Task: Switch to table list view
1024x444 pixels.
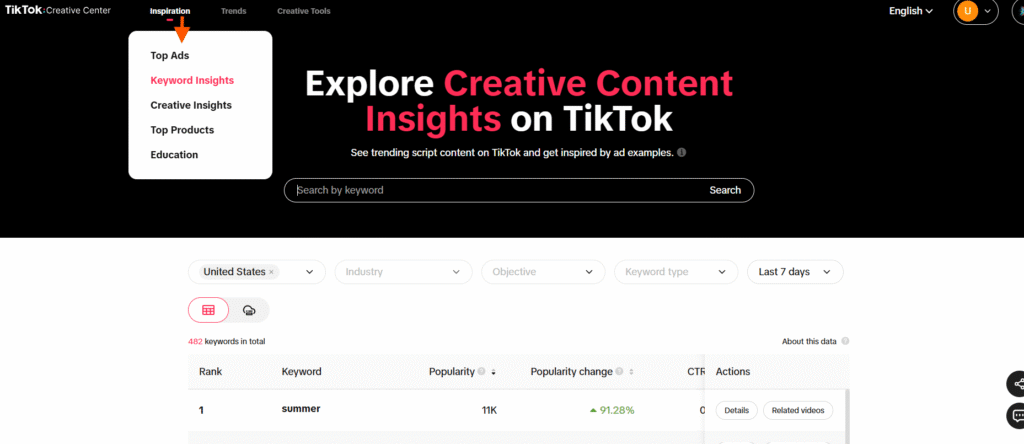Action: [208, 311]
